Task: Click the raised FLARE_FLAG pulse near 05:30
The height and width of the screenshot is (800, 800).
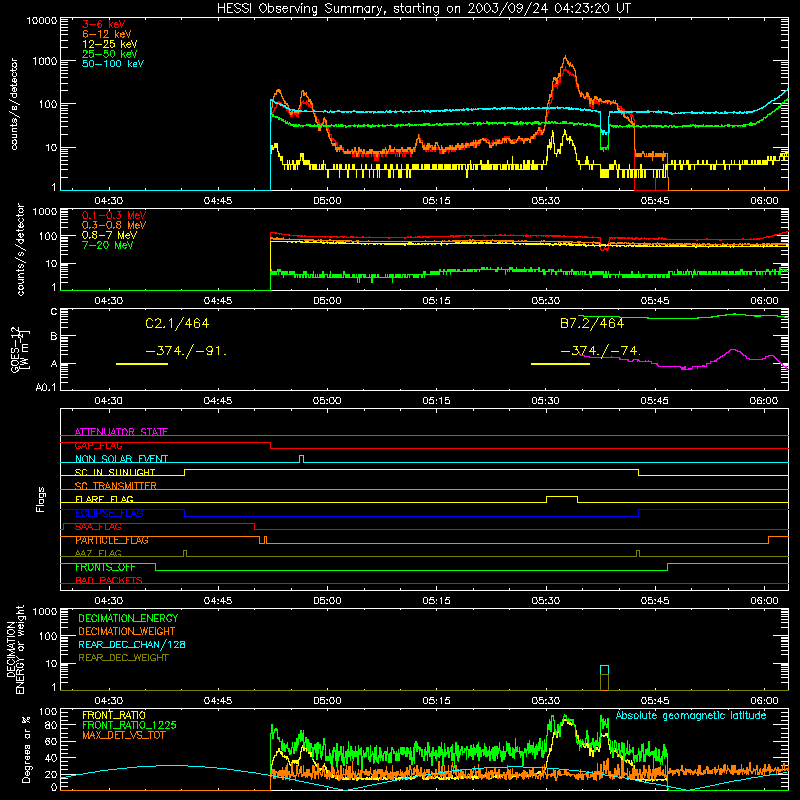Action: click(562, 499)
